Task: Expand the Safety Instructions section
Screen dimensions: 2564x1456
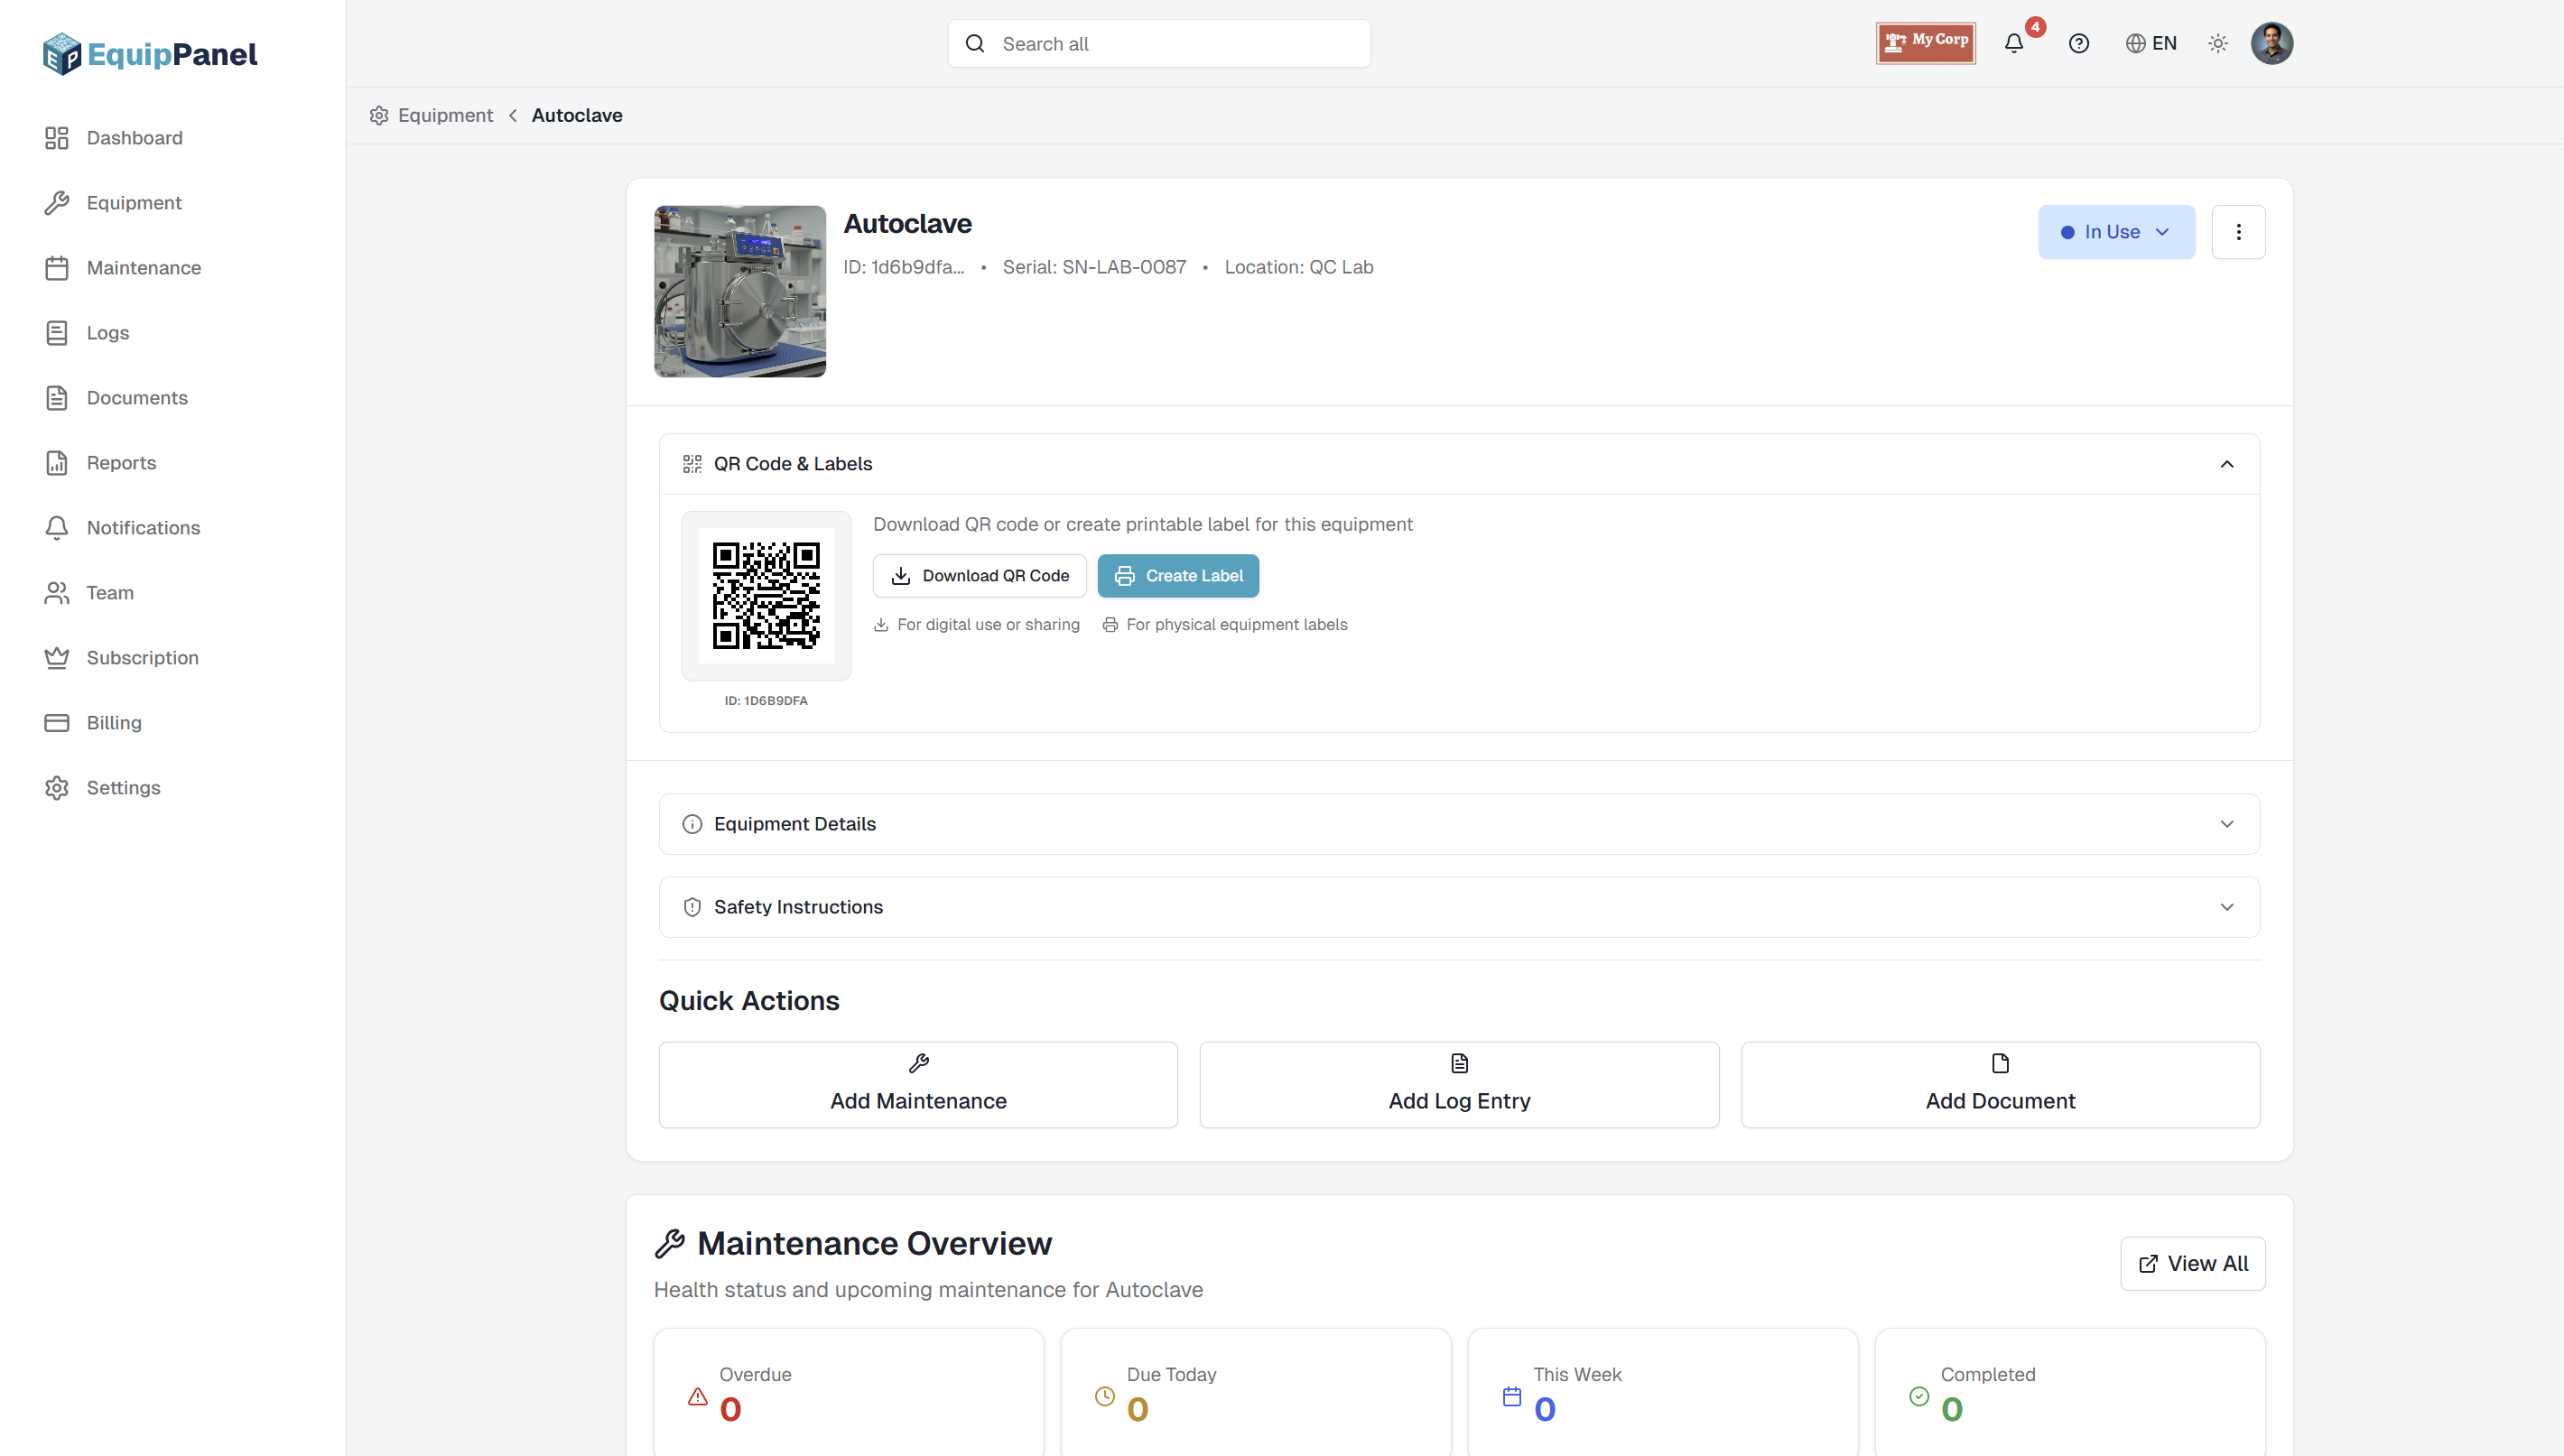Action: (x=2226, y=907)
